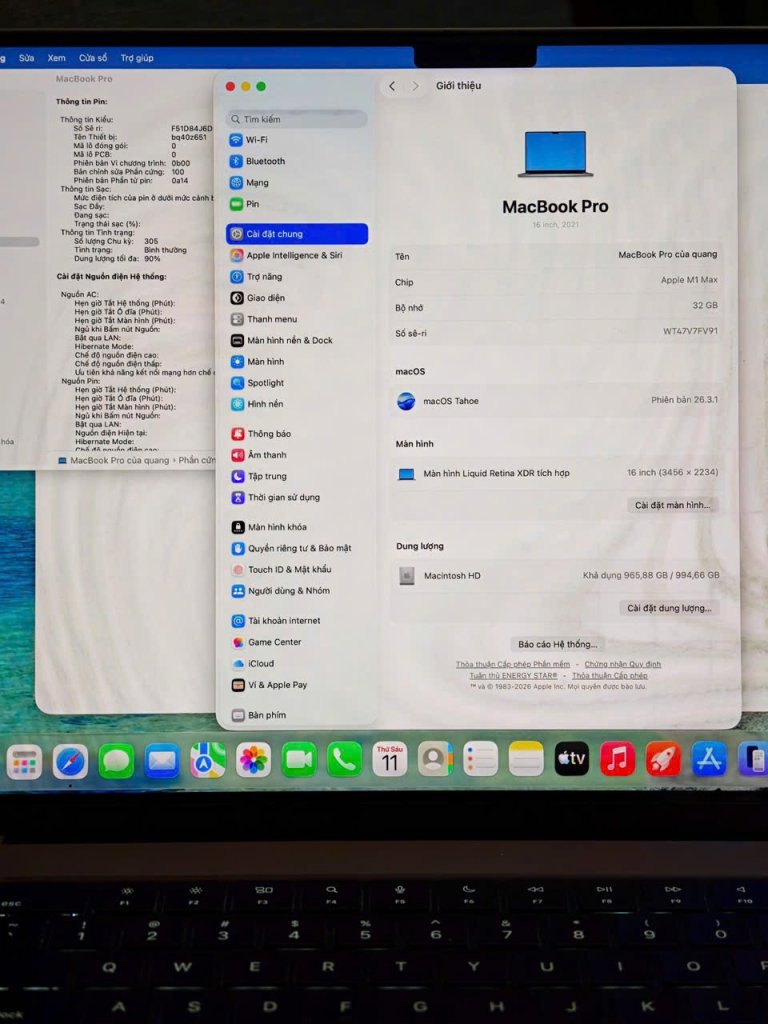Click the Tên row computer name
The height and width of the screenshot is (1024, 768).
(556, 256)
